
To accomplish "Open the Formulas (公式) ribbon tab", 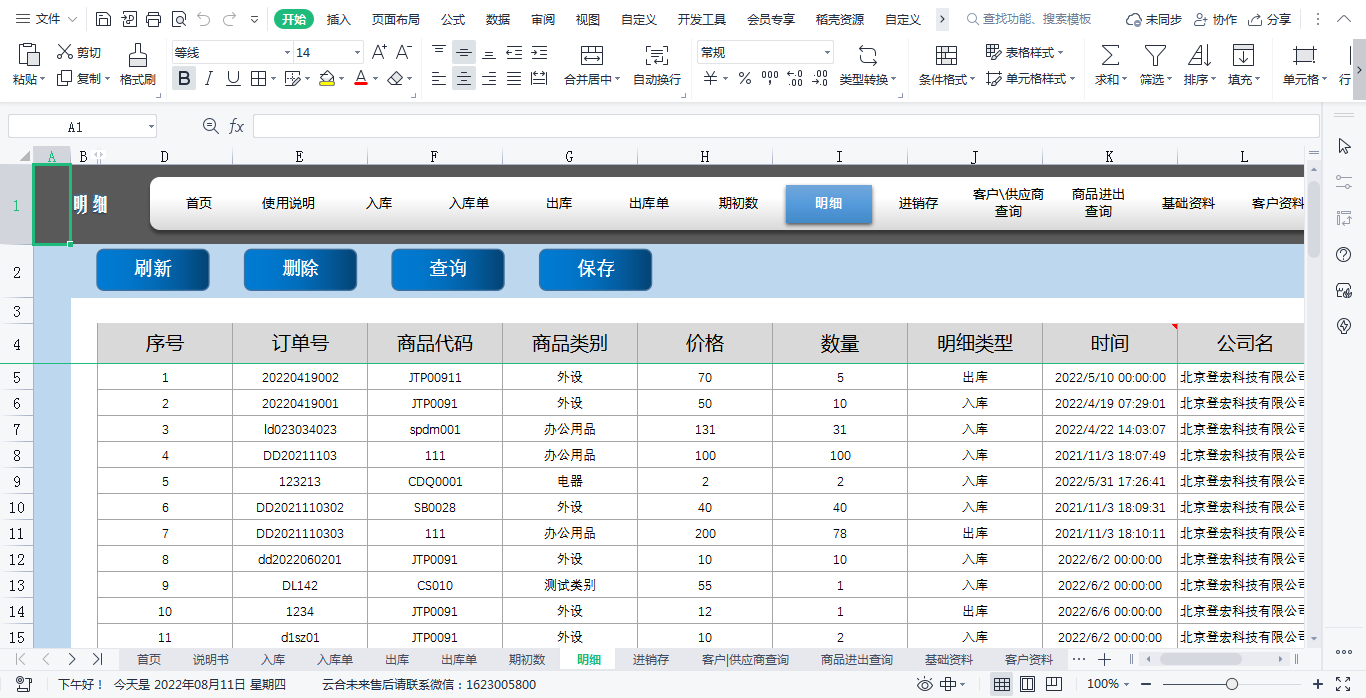I will click(453, 19).
